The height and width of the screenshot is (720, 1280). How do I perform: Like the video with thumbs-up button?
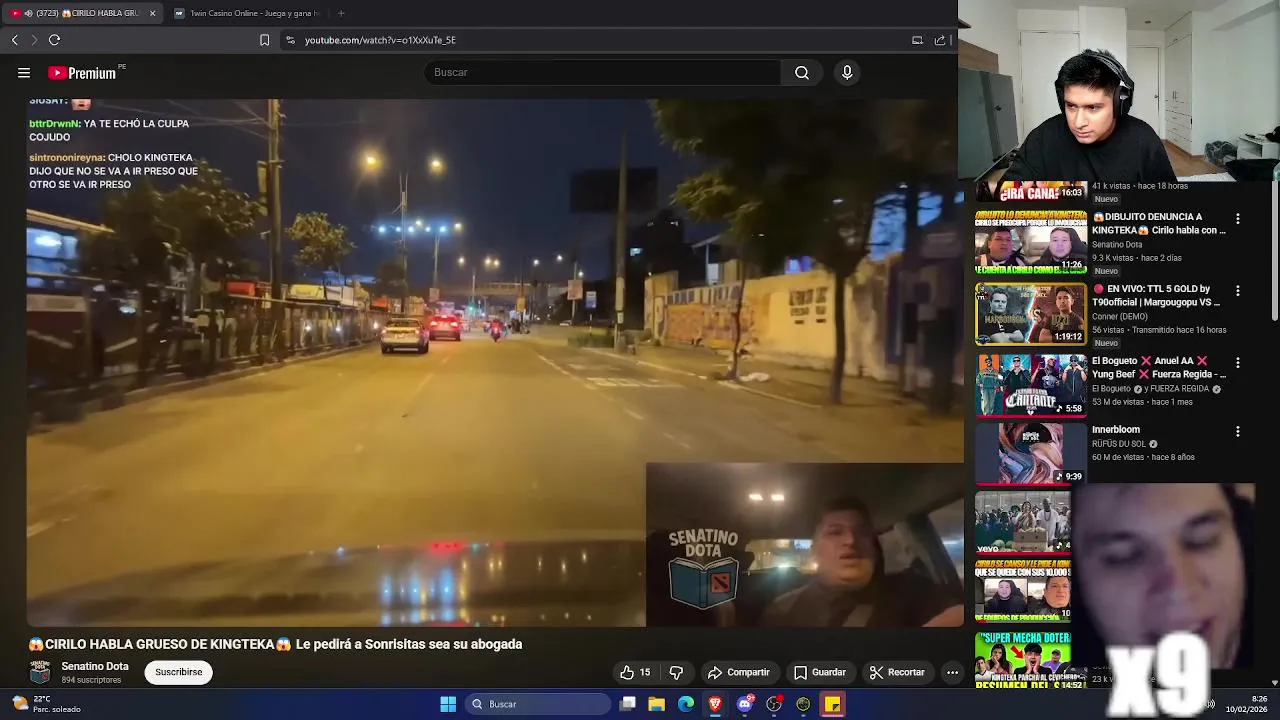pos(635,672)
